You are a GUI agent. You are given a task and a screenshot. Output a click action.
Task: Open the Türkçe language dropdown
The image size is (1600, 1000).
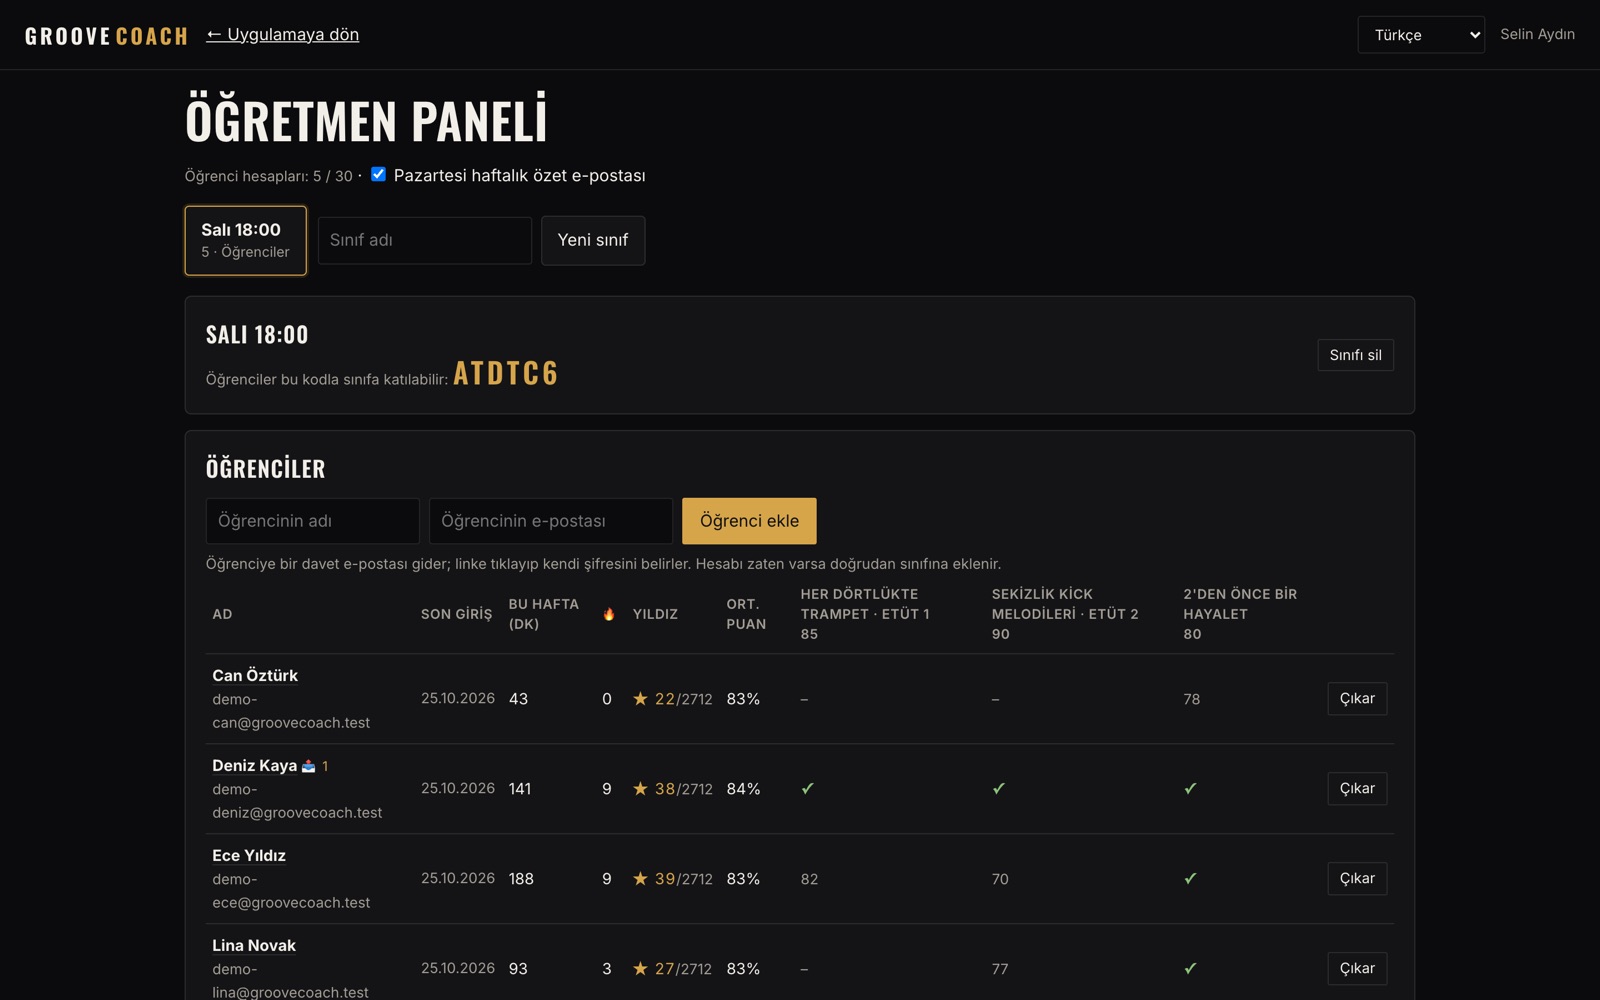[x=1421, y=35]
